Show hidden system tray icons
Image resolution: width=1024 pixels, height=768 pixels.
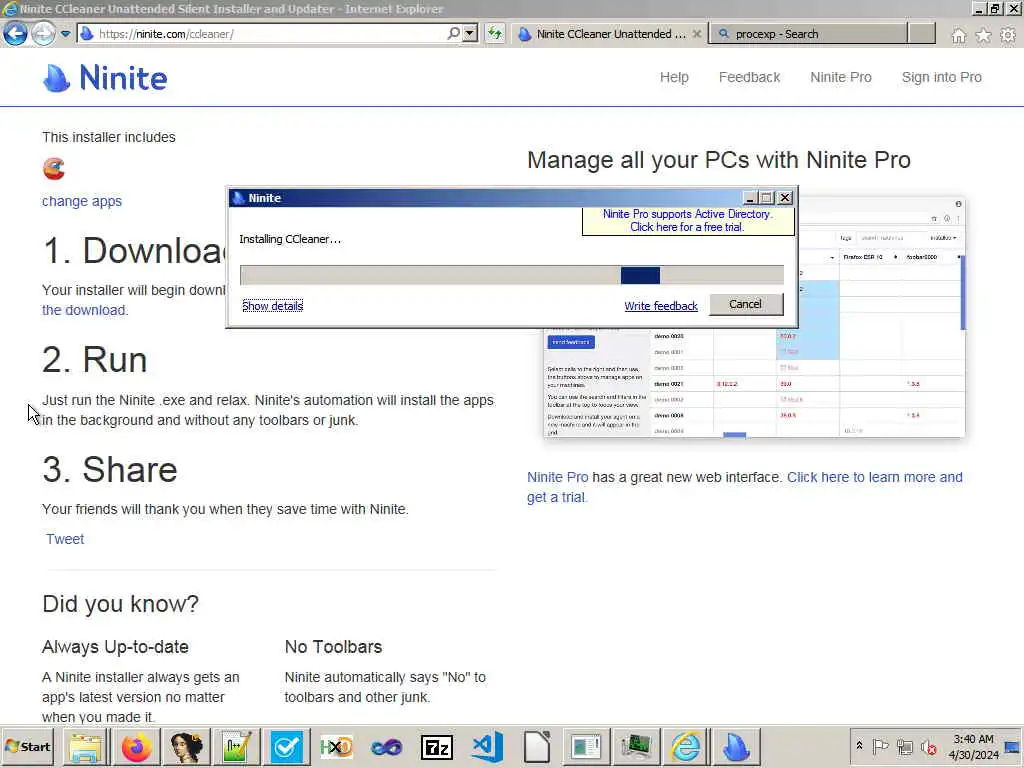point(859,746)
